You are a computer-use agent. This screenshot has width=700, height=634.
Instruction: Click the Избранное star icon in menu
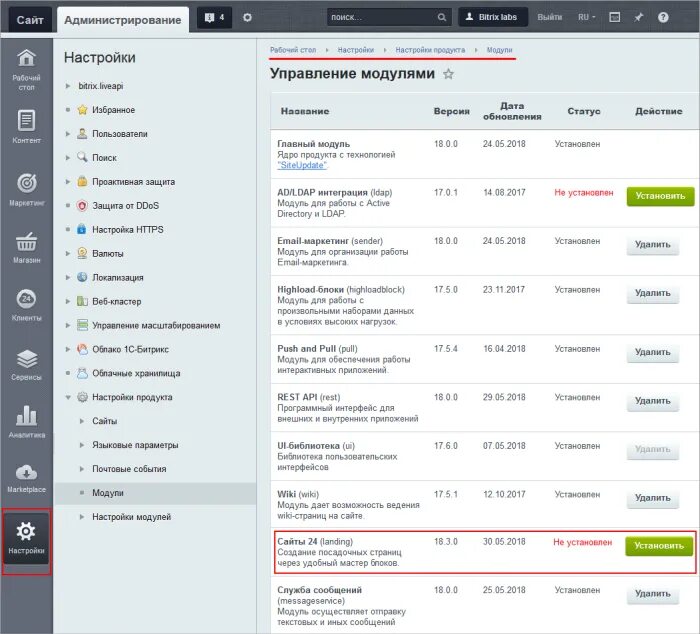82,109
